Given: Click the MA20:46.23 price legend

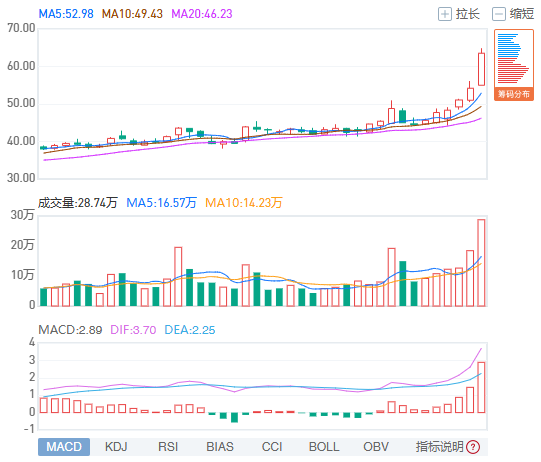Looking at the screenshot, I should pos(202,14).
